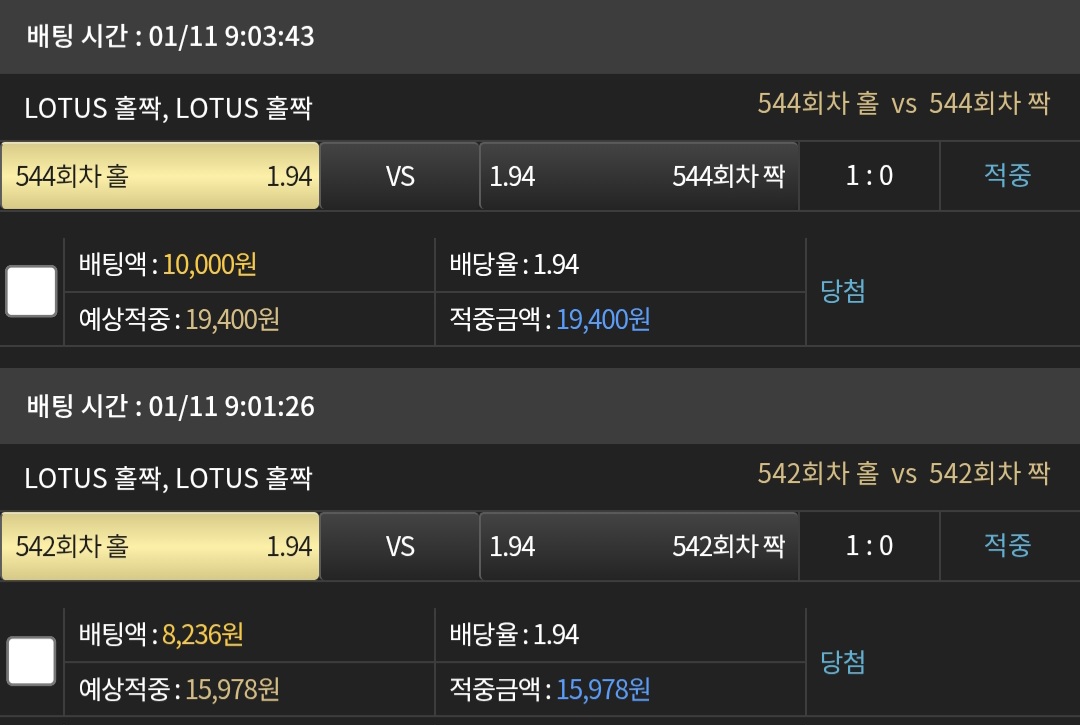Click the 배팅 시간 01/11 9:01:26 header

(x=170, y=407)
